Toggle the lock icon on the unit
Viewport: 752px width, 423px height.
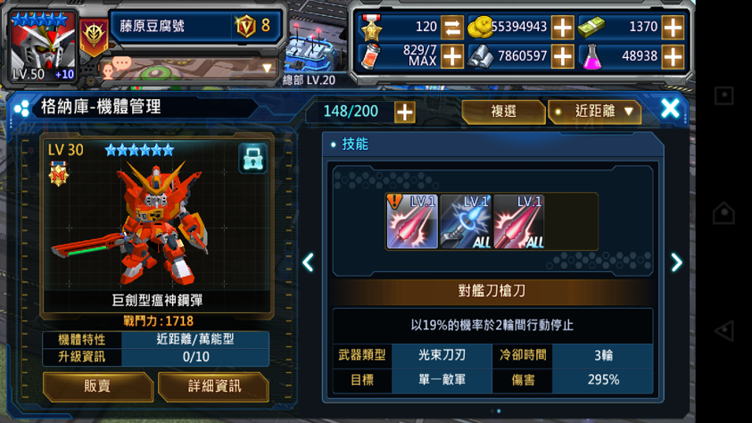pos(253,158)
